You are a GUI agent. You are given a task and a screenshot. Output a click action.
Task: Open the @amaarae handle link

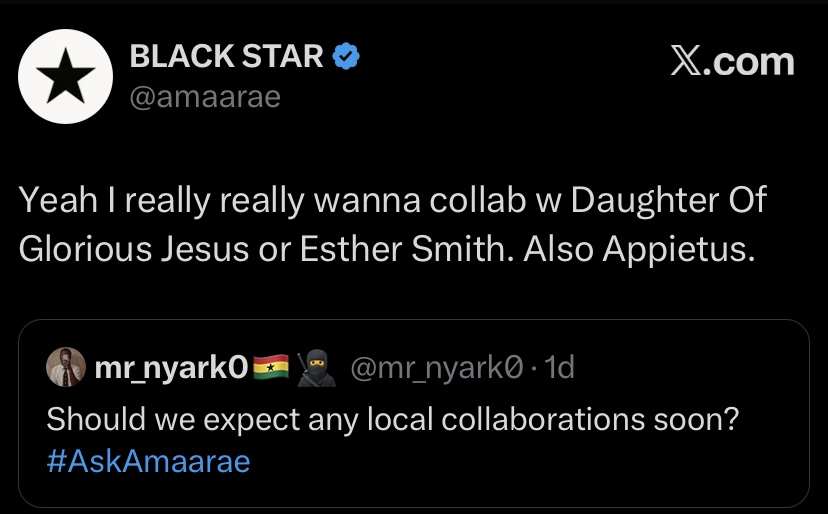pyautogui.click(x=205, y=97)
